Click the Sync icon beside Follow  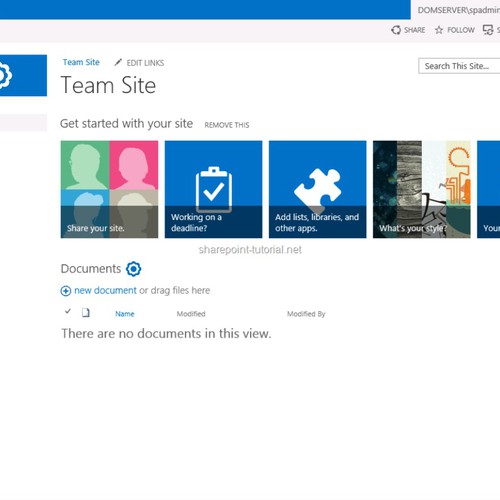click(488, 30)
